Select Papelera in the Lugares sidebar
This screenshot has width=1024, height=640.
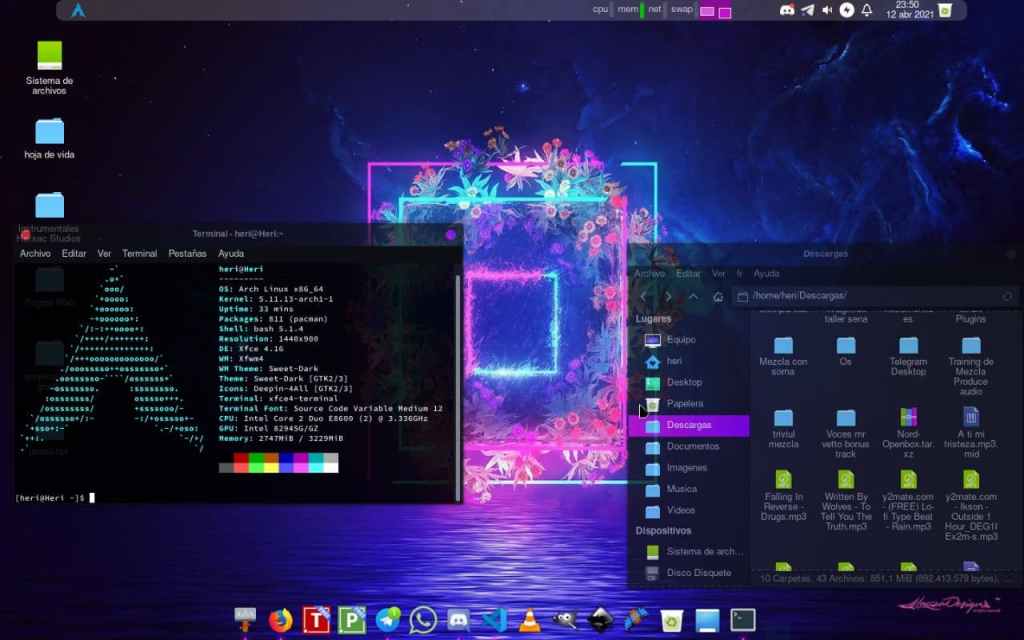(x=684, y=403)
